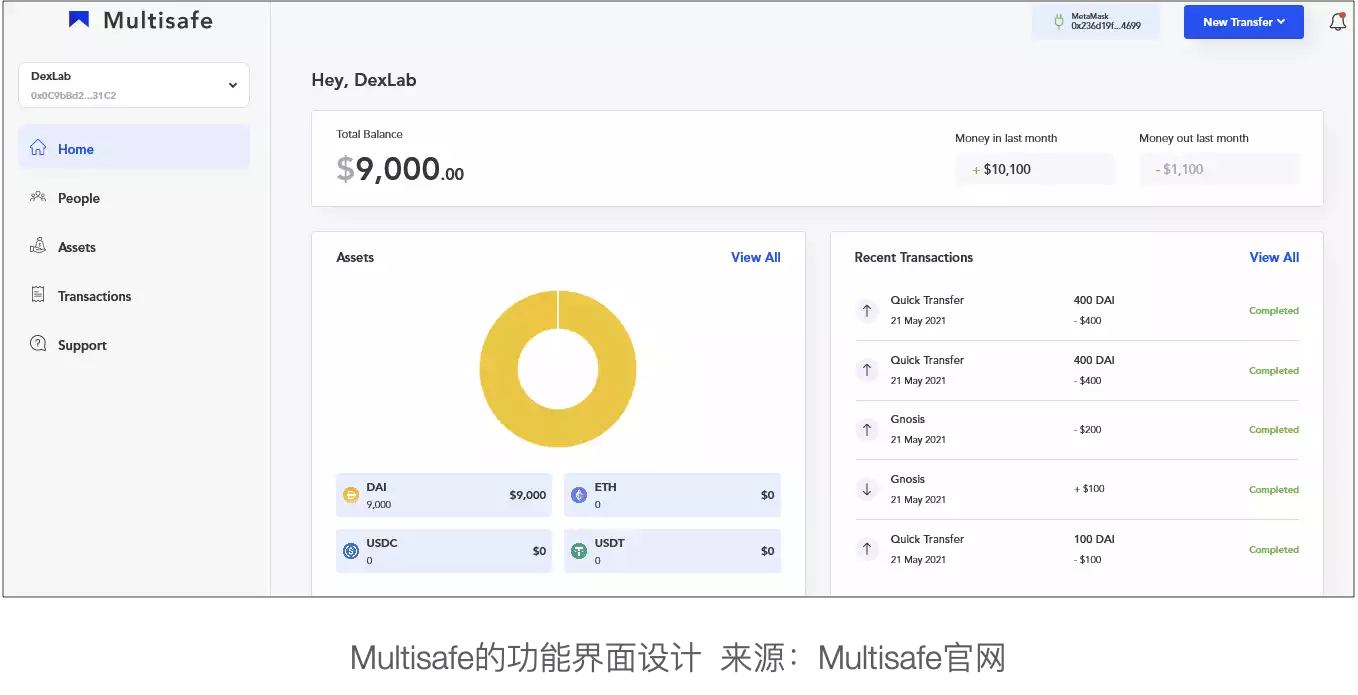
Task: Click the yellow donut chart
Action: (x=558, y=369)
